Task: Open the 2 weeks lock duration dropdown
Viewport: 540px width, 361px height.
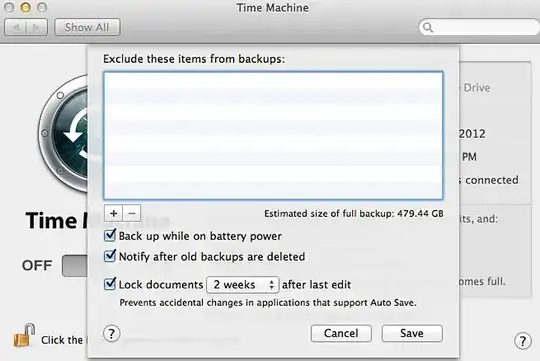Action: click(x=243, y=285)
